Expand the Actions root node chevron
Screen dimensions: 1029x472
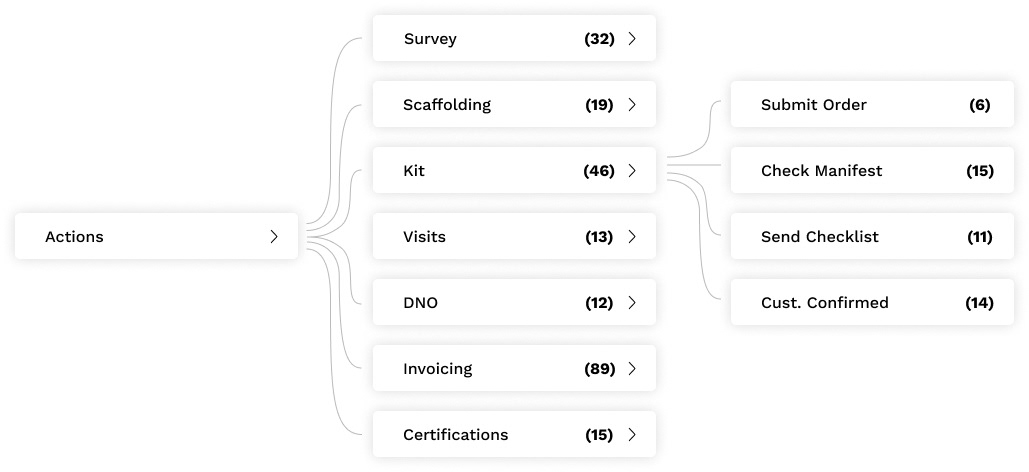tap(274, 236)
